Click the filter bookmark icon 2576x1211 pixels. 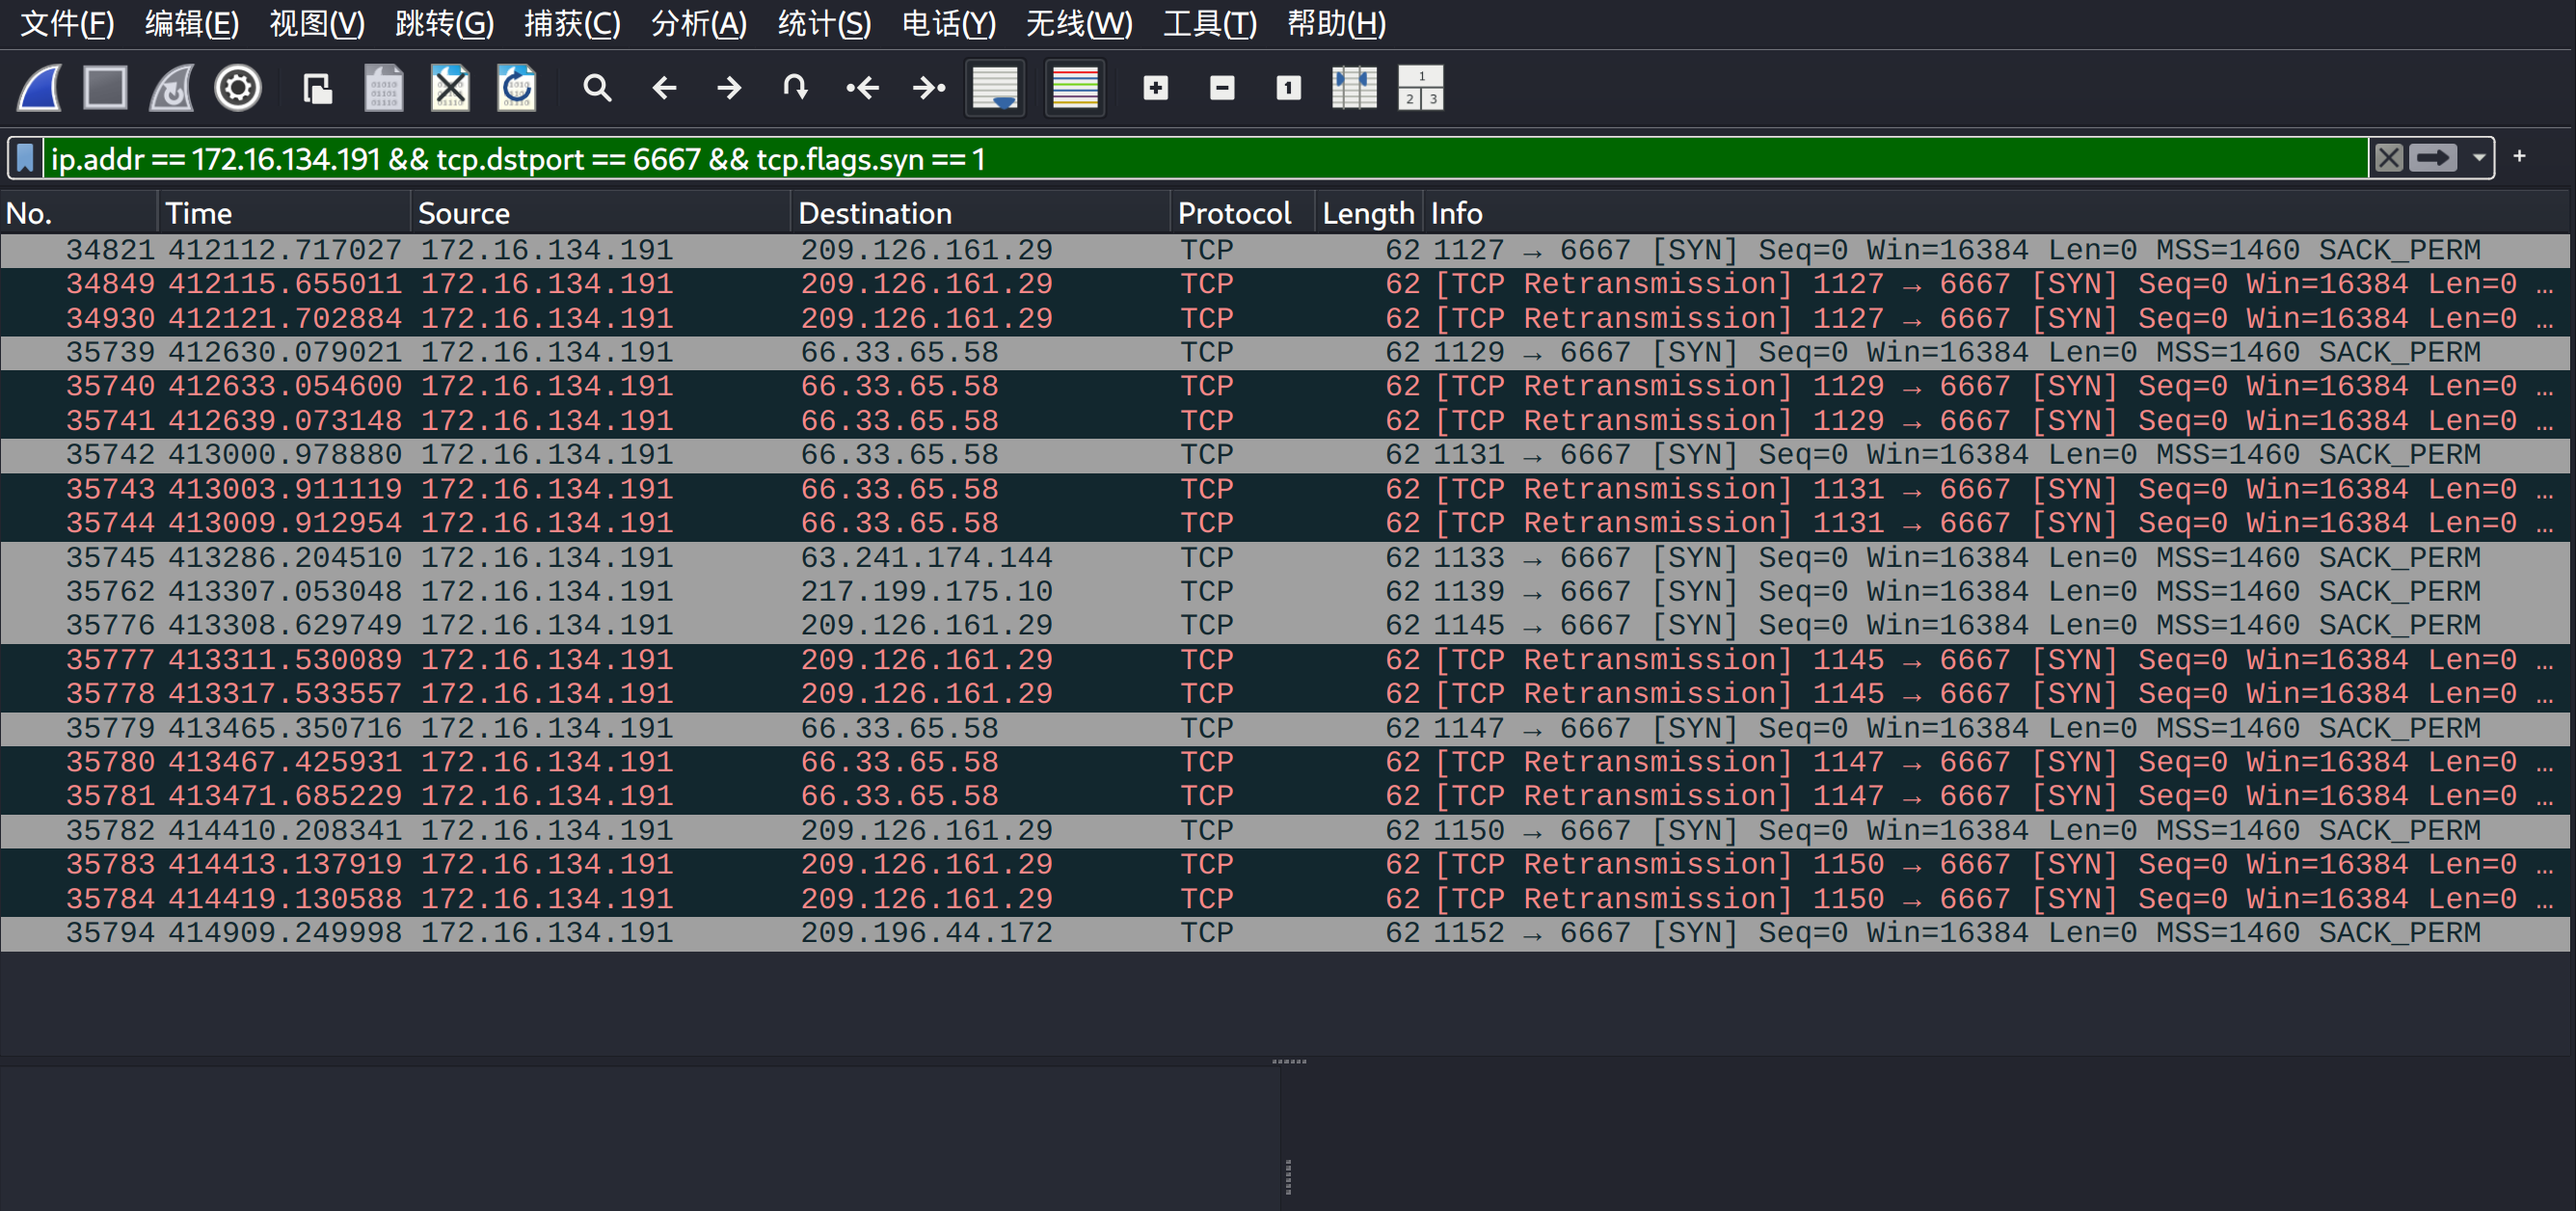coord(26,158)
